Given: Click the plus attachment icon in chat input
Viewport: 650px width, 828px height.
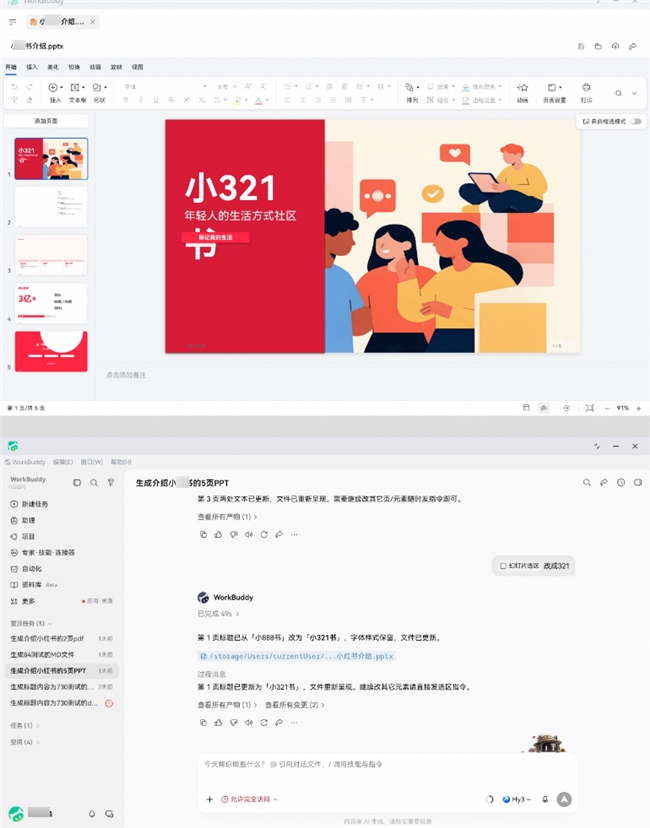Looking at the screenshot, I should (210, 799).
